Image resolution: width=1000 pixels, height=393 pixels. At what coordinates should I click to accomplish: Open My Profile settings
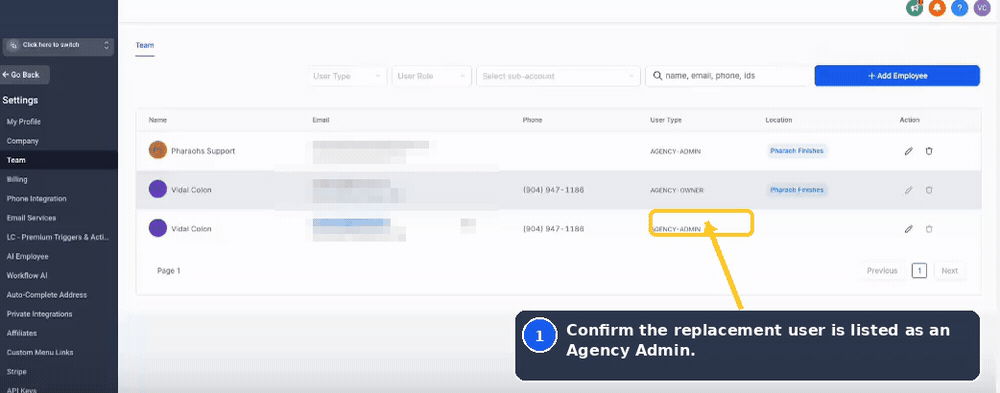point(24,122)
